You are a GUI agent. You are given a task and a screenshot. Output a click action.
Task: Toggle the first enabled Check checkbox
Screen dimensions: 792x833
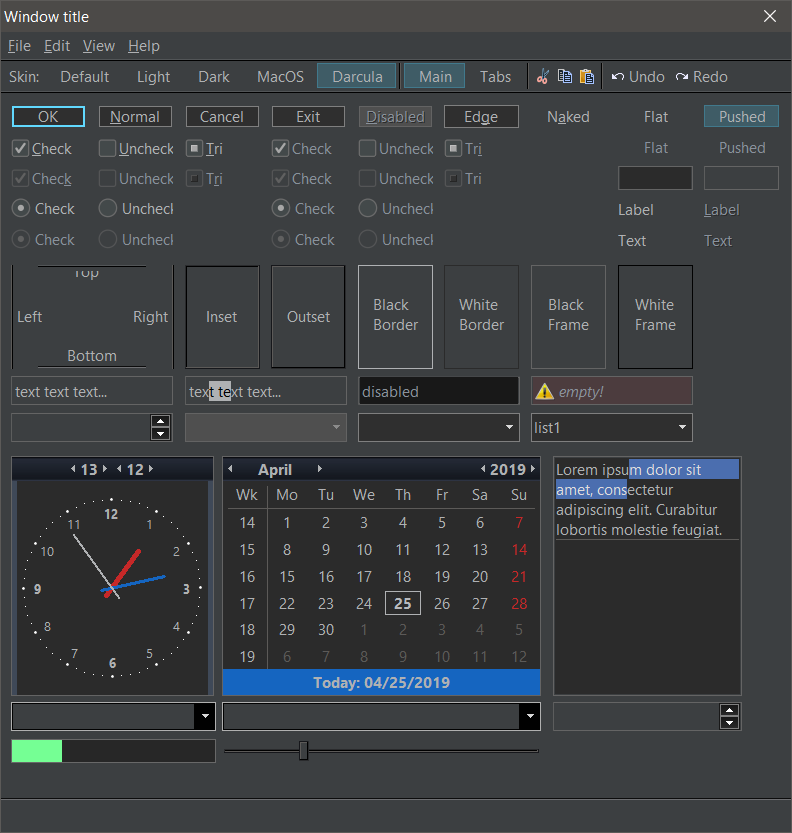(x=21, y=149)
